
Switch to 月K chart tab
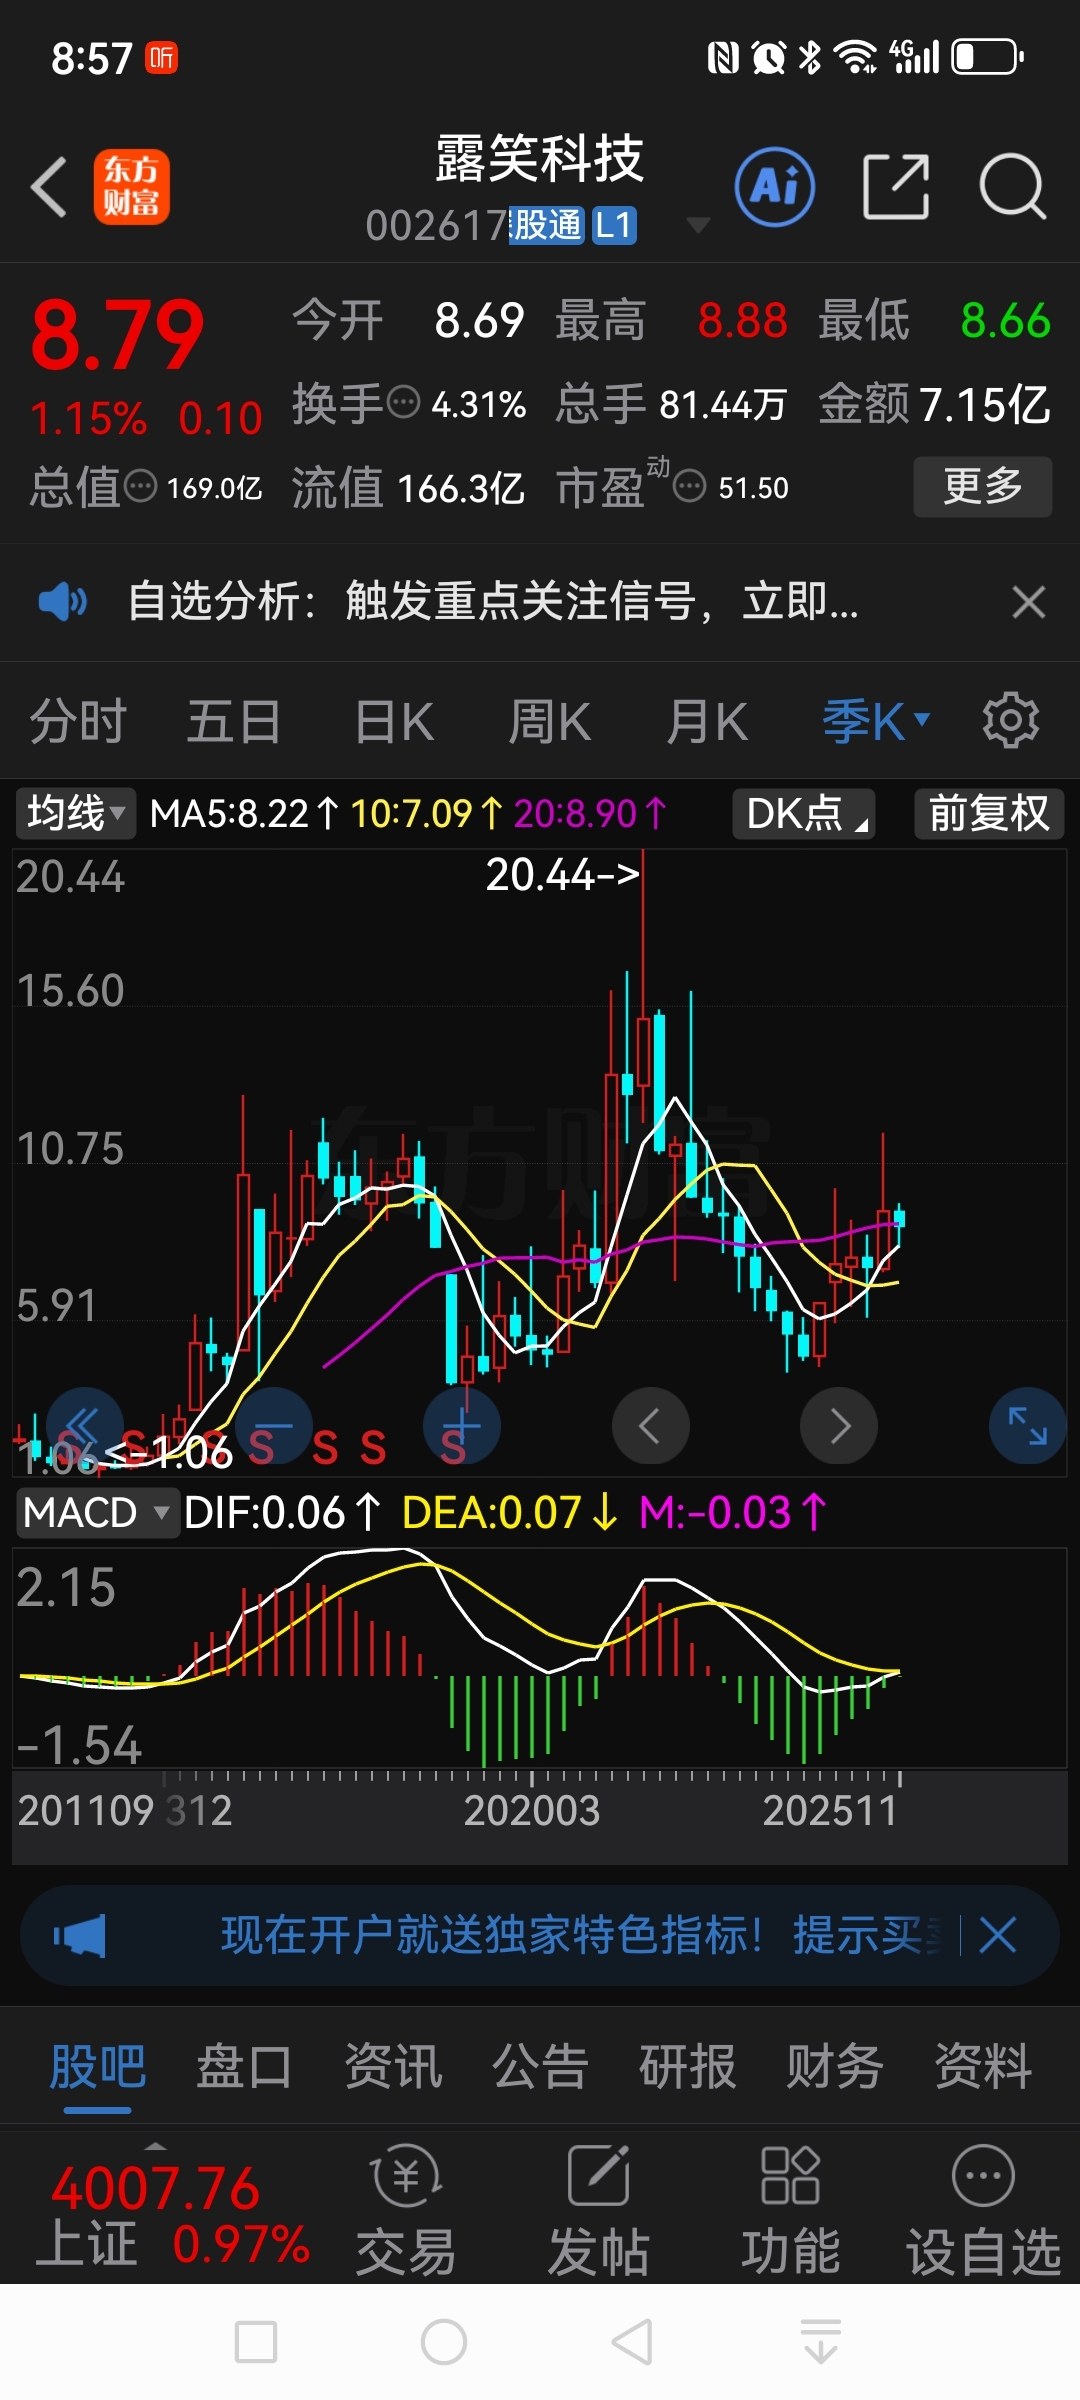(x=707, y=721)
